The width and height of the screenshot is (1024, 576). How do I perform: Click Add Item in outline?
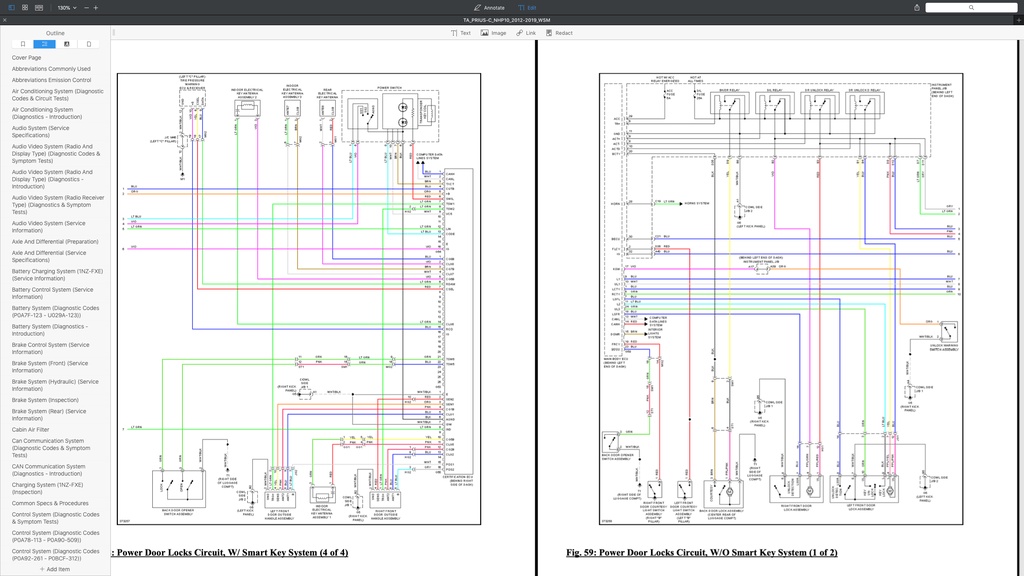(x=55, y=569)
